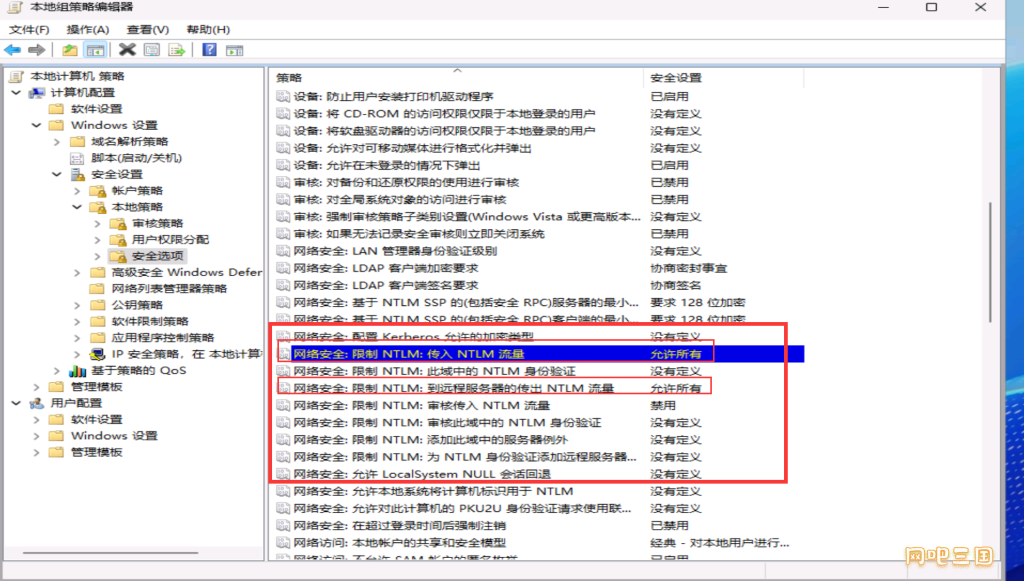The height and width of the screenshot is (581, 1024).
Task: Click the horizontal scrollbar under the console tree
Action: coord(110,554)
